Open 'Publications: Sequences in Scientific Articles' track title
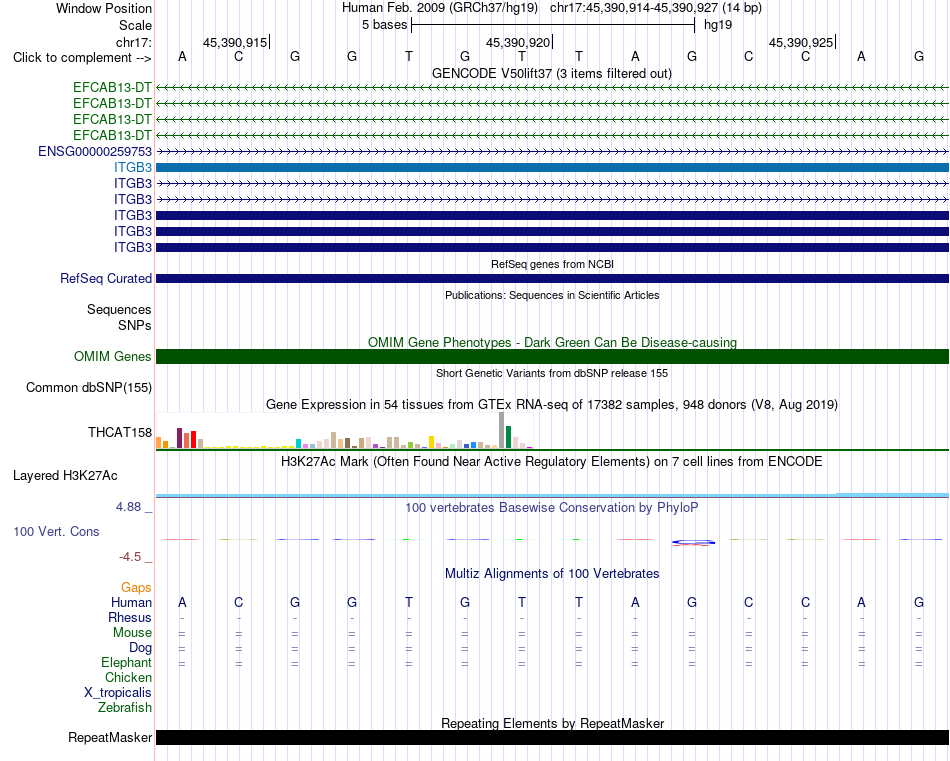This screenshot has width=950, height=761. 552,295
